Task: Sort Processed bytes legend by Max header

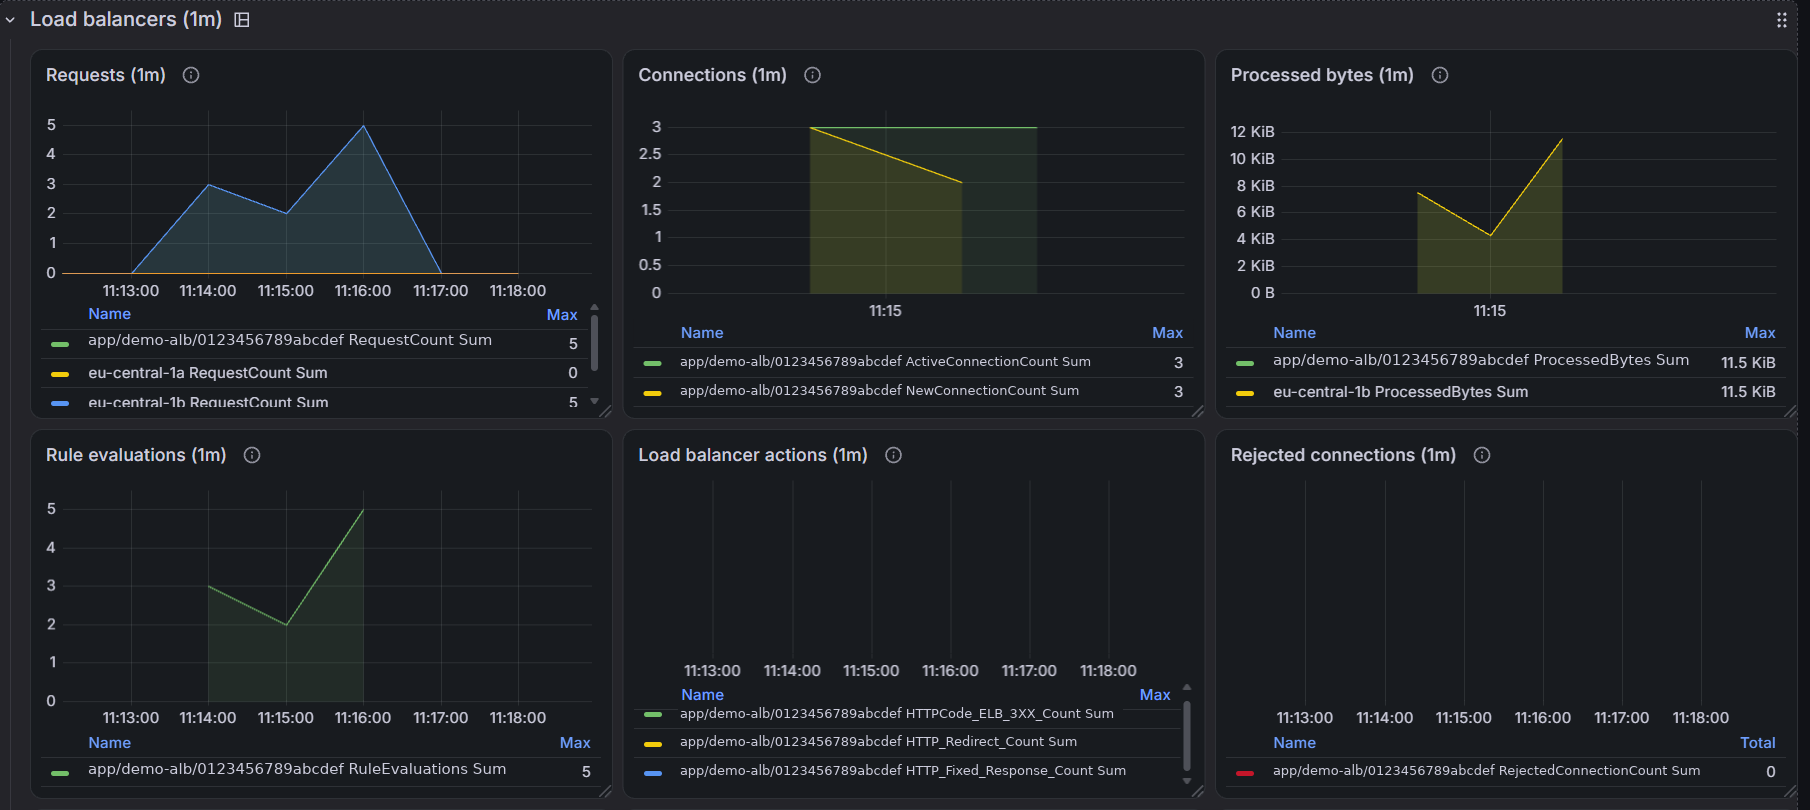Action: click(1760, 333)
